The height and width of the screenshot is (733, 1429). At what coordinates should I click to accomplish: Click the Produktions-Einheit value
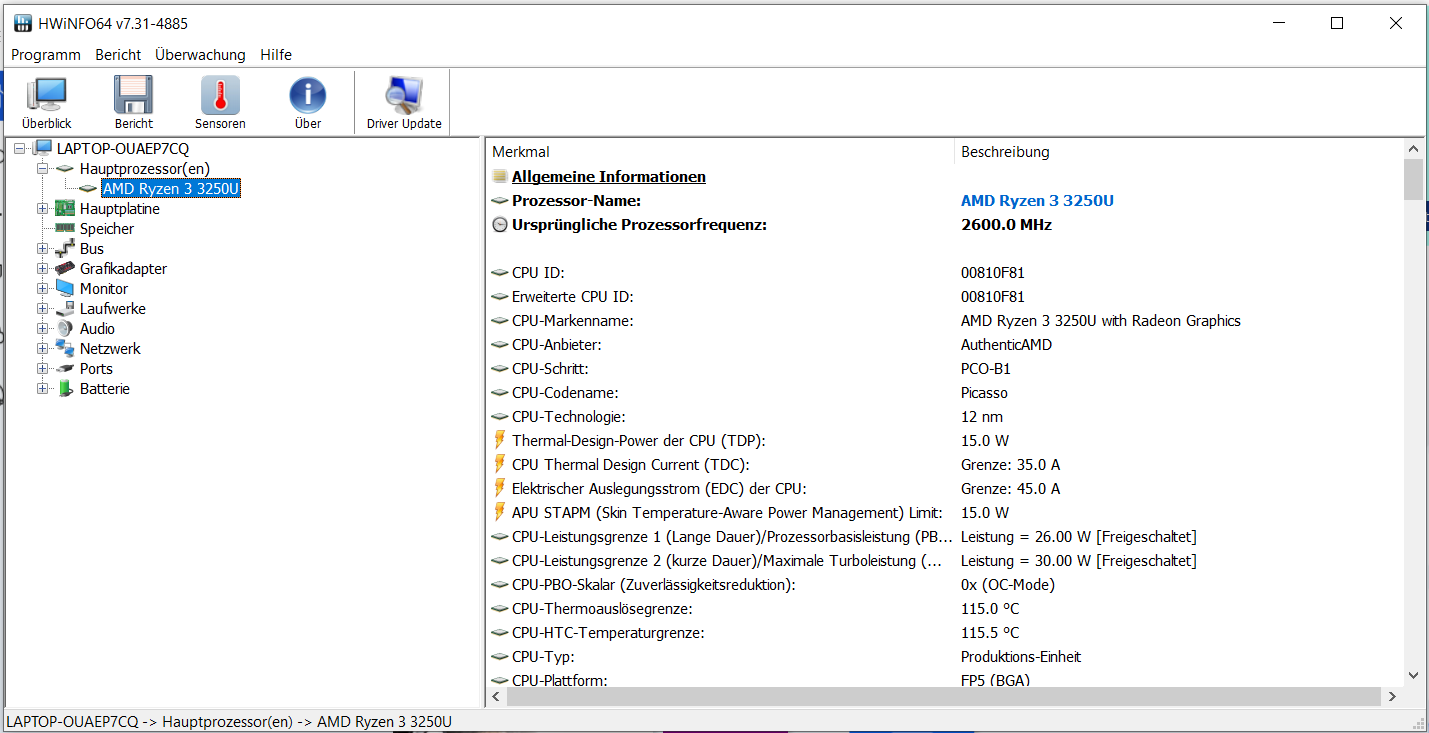click(x=1021, y=657)
